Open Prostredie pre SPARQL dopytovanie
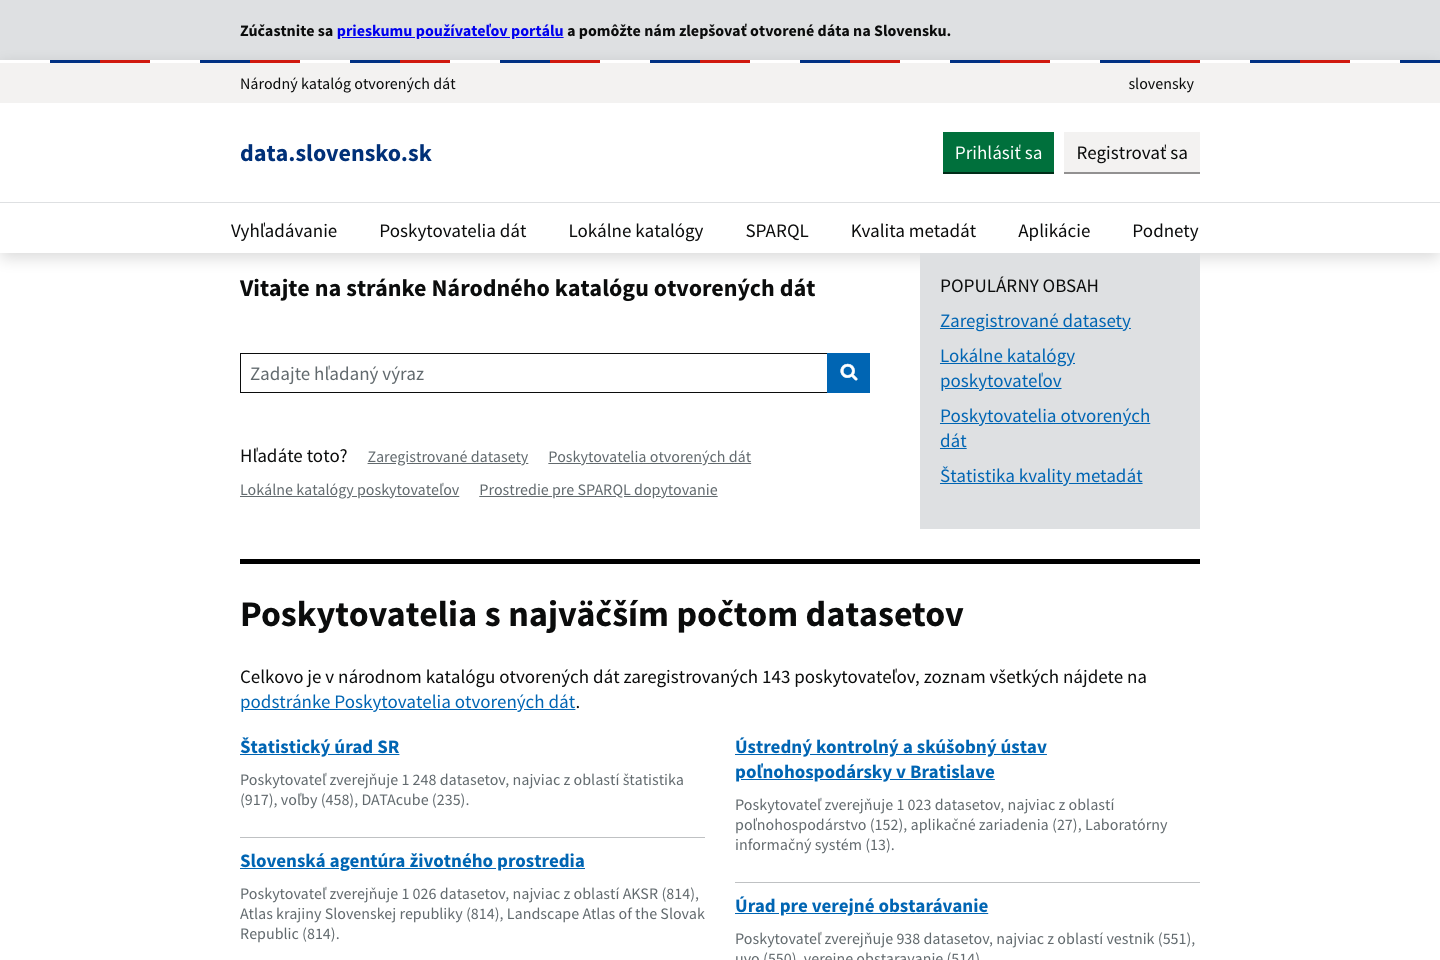Screen dimensions: 1440x960 pyautogui.click(x=597, y=489)
